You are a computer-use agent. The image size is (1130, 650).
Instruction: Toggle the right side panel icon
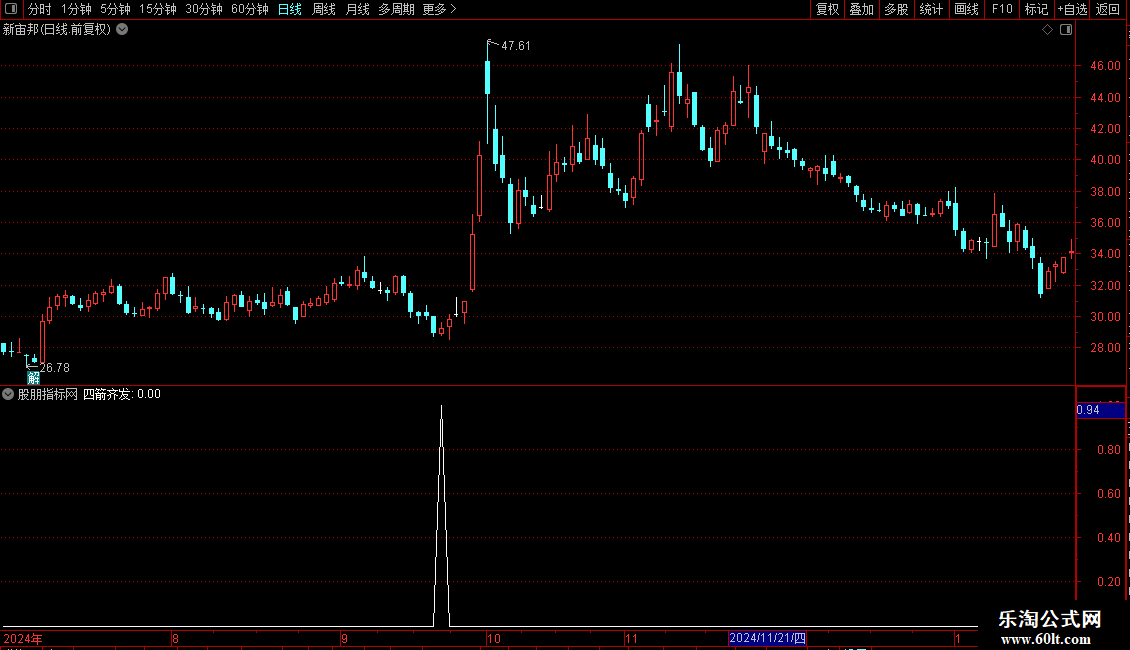pos(1066,30)
